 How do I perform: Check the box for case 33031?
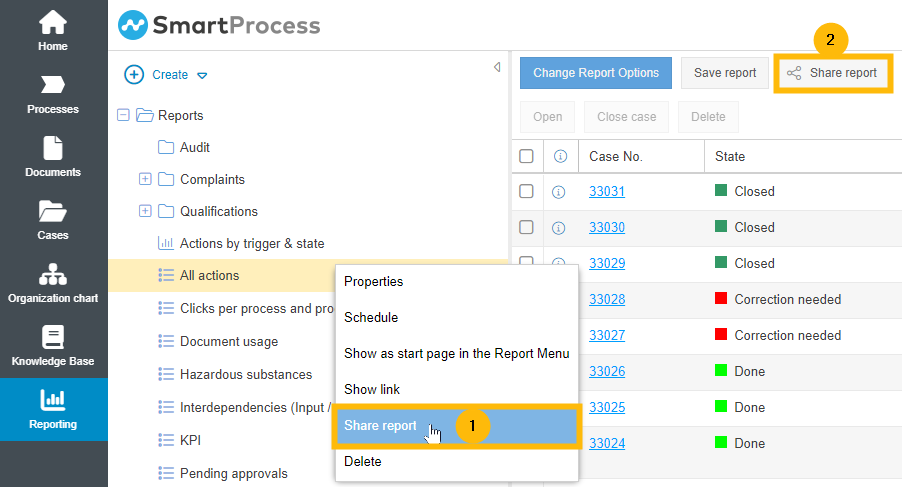pyautogui.click(x=526, y=191)
